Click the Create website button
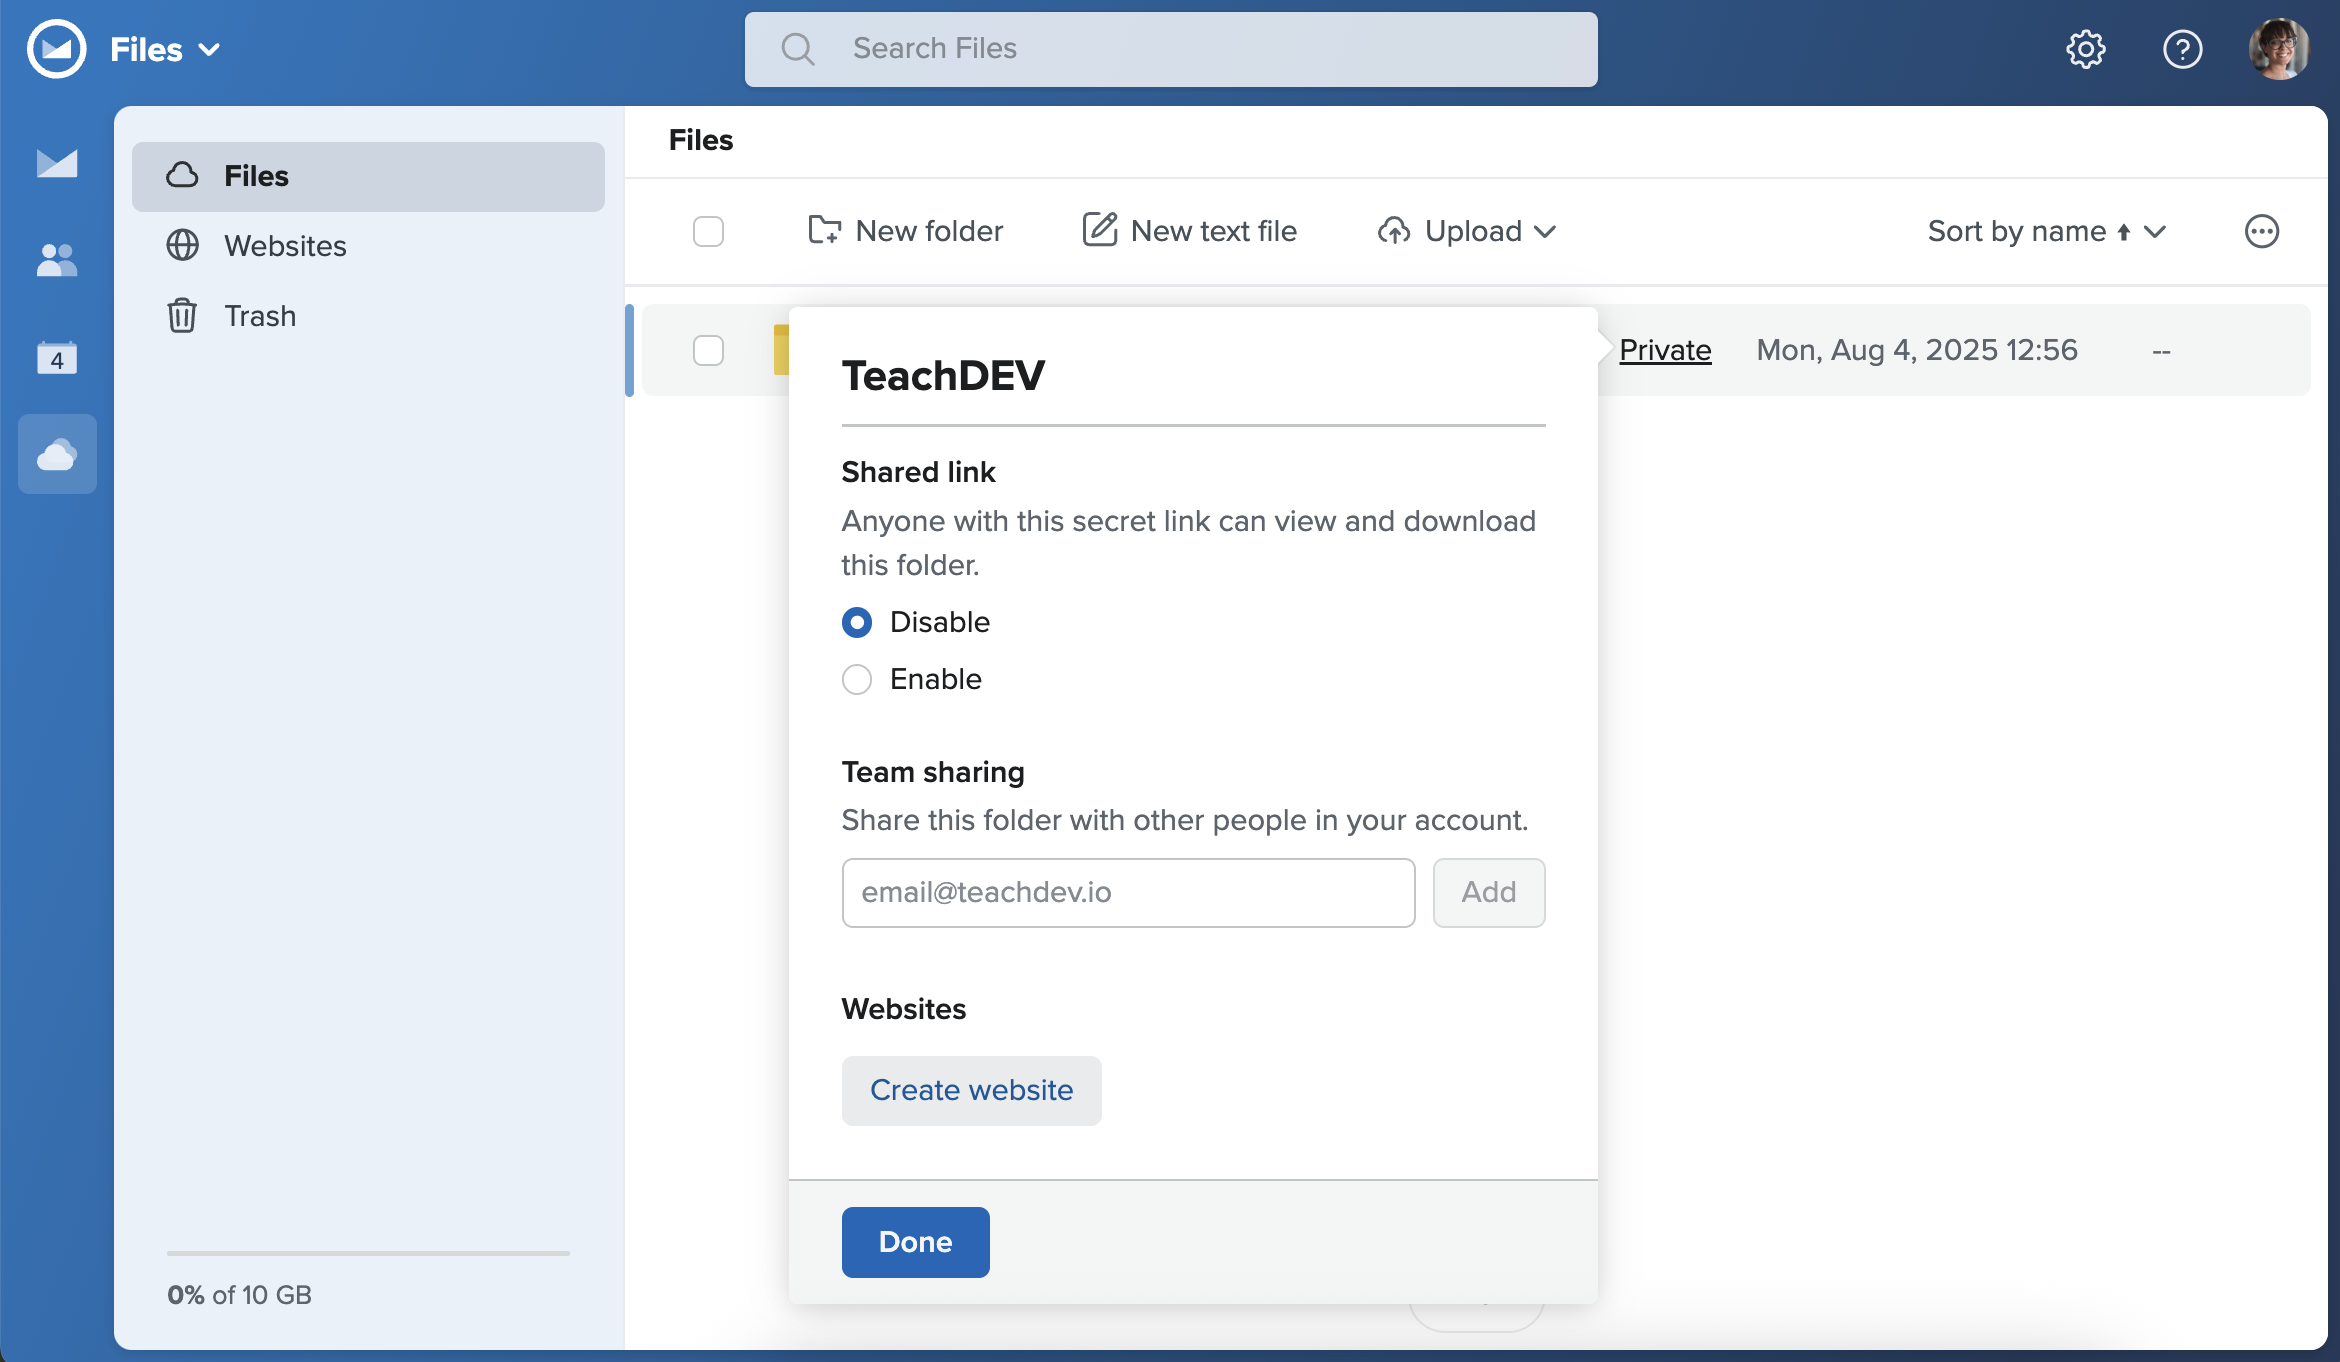2340x1362 pixels. click(971, 1090)
